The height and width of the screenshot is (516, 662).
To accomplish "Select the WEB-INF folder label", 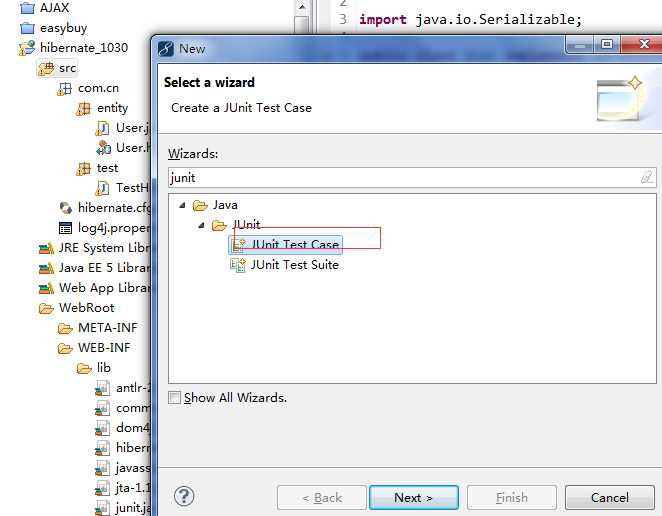I will pos(104,348).
